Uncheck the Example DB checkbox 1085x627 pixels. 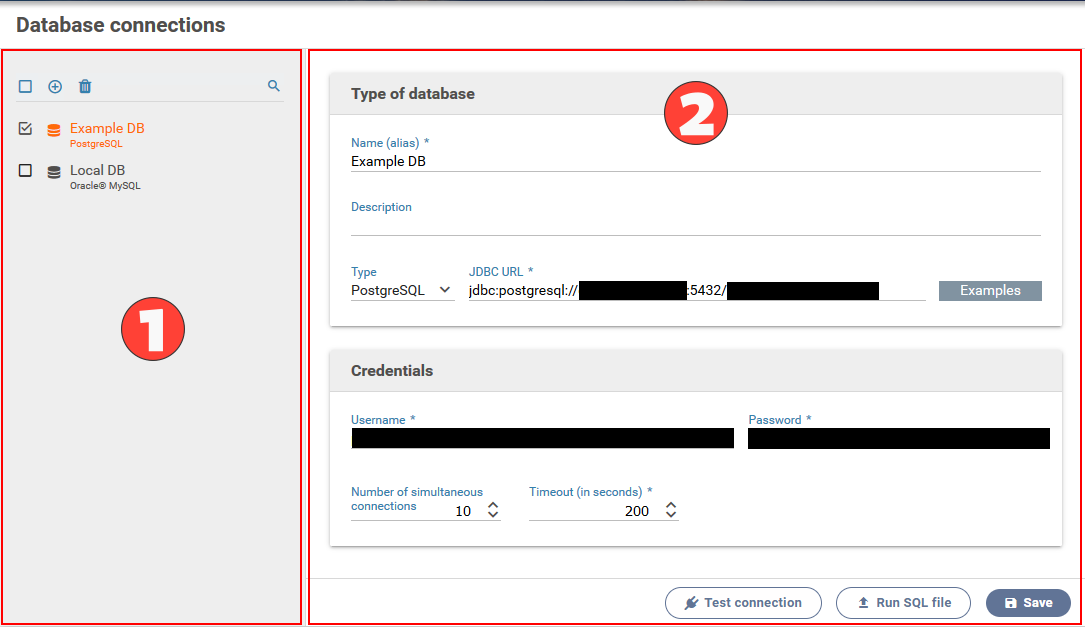(26, 129)
